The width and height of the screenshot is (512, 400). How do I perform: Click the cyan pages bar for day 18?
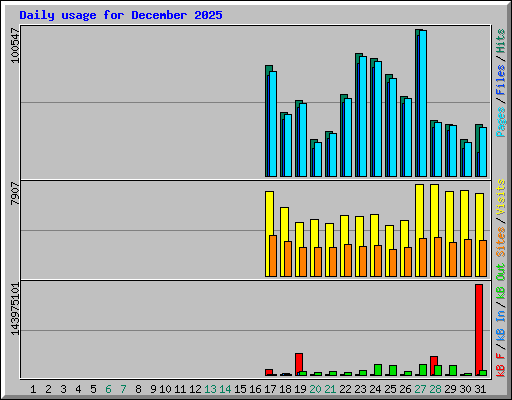point(288,146)
